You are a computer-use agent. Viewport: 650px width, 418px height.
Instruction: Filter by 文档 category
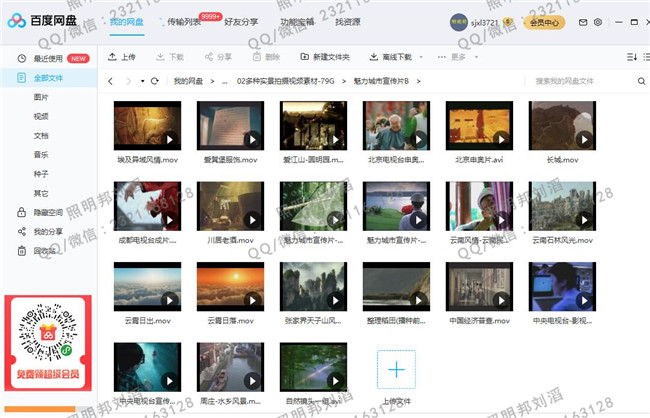click(x=41, y=136)
